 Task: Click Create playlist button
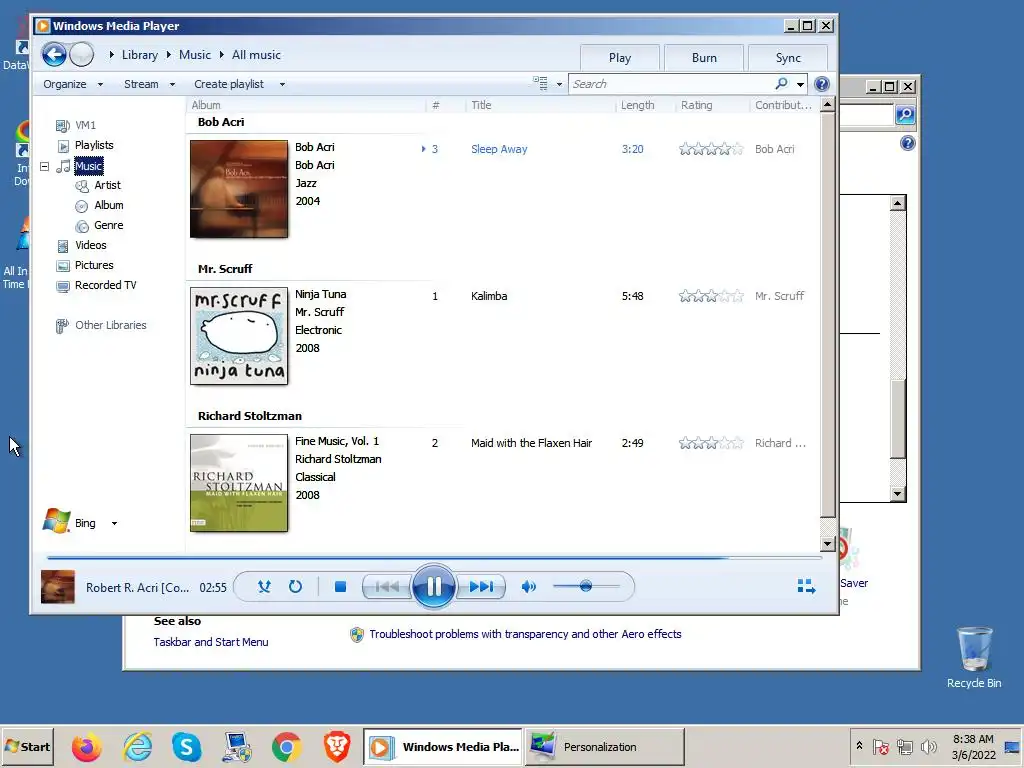pyautogui.click(x=229, y=84)
